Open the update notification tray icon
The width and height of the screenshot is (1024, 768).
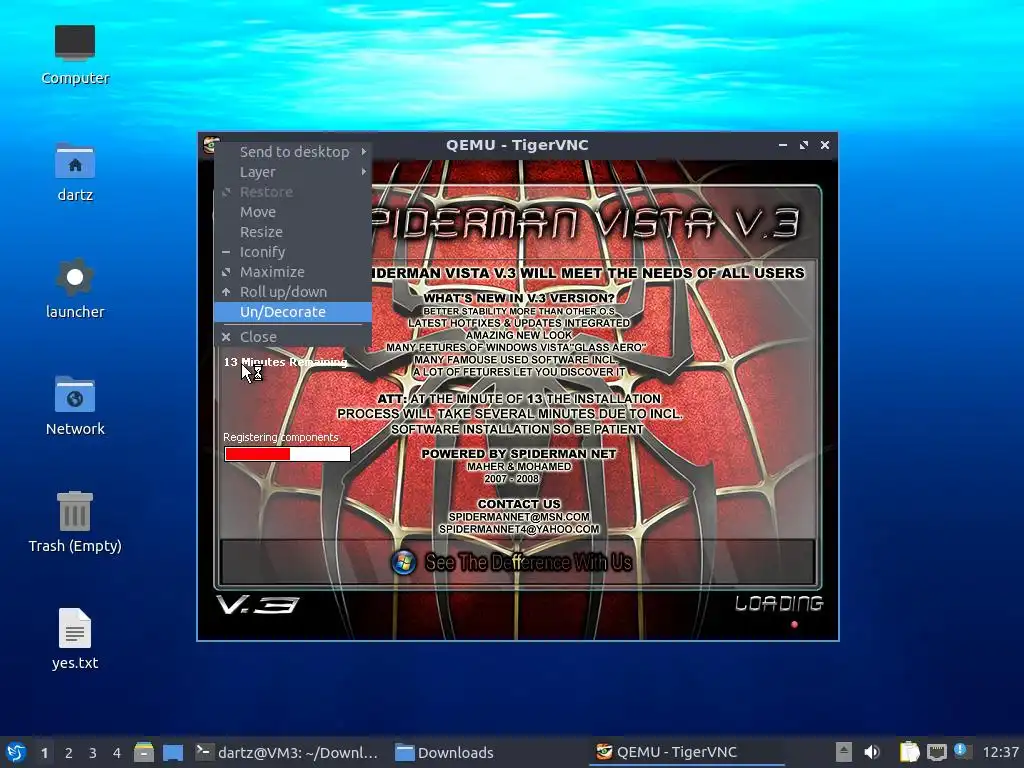pyautogui.click(x=962, y=751)
